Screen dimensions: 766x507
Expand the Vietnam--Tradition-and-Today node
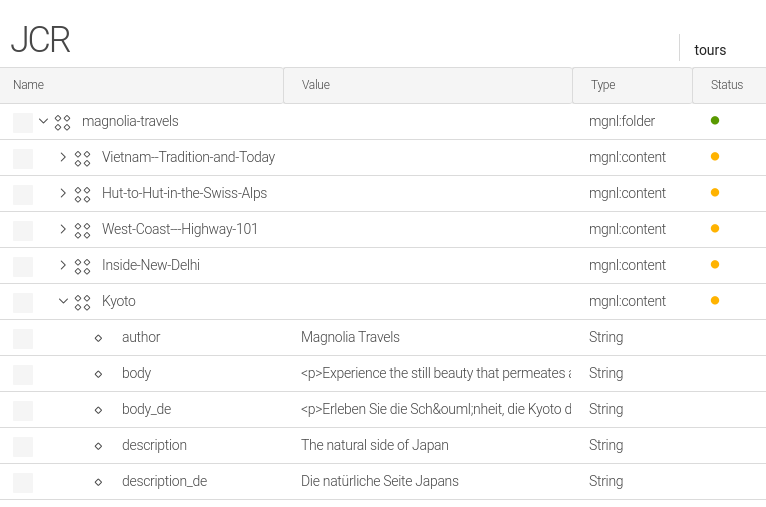(x=63, y=157)
